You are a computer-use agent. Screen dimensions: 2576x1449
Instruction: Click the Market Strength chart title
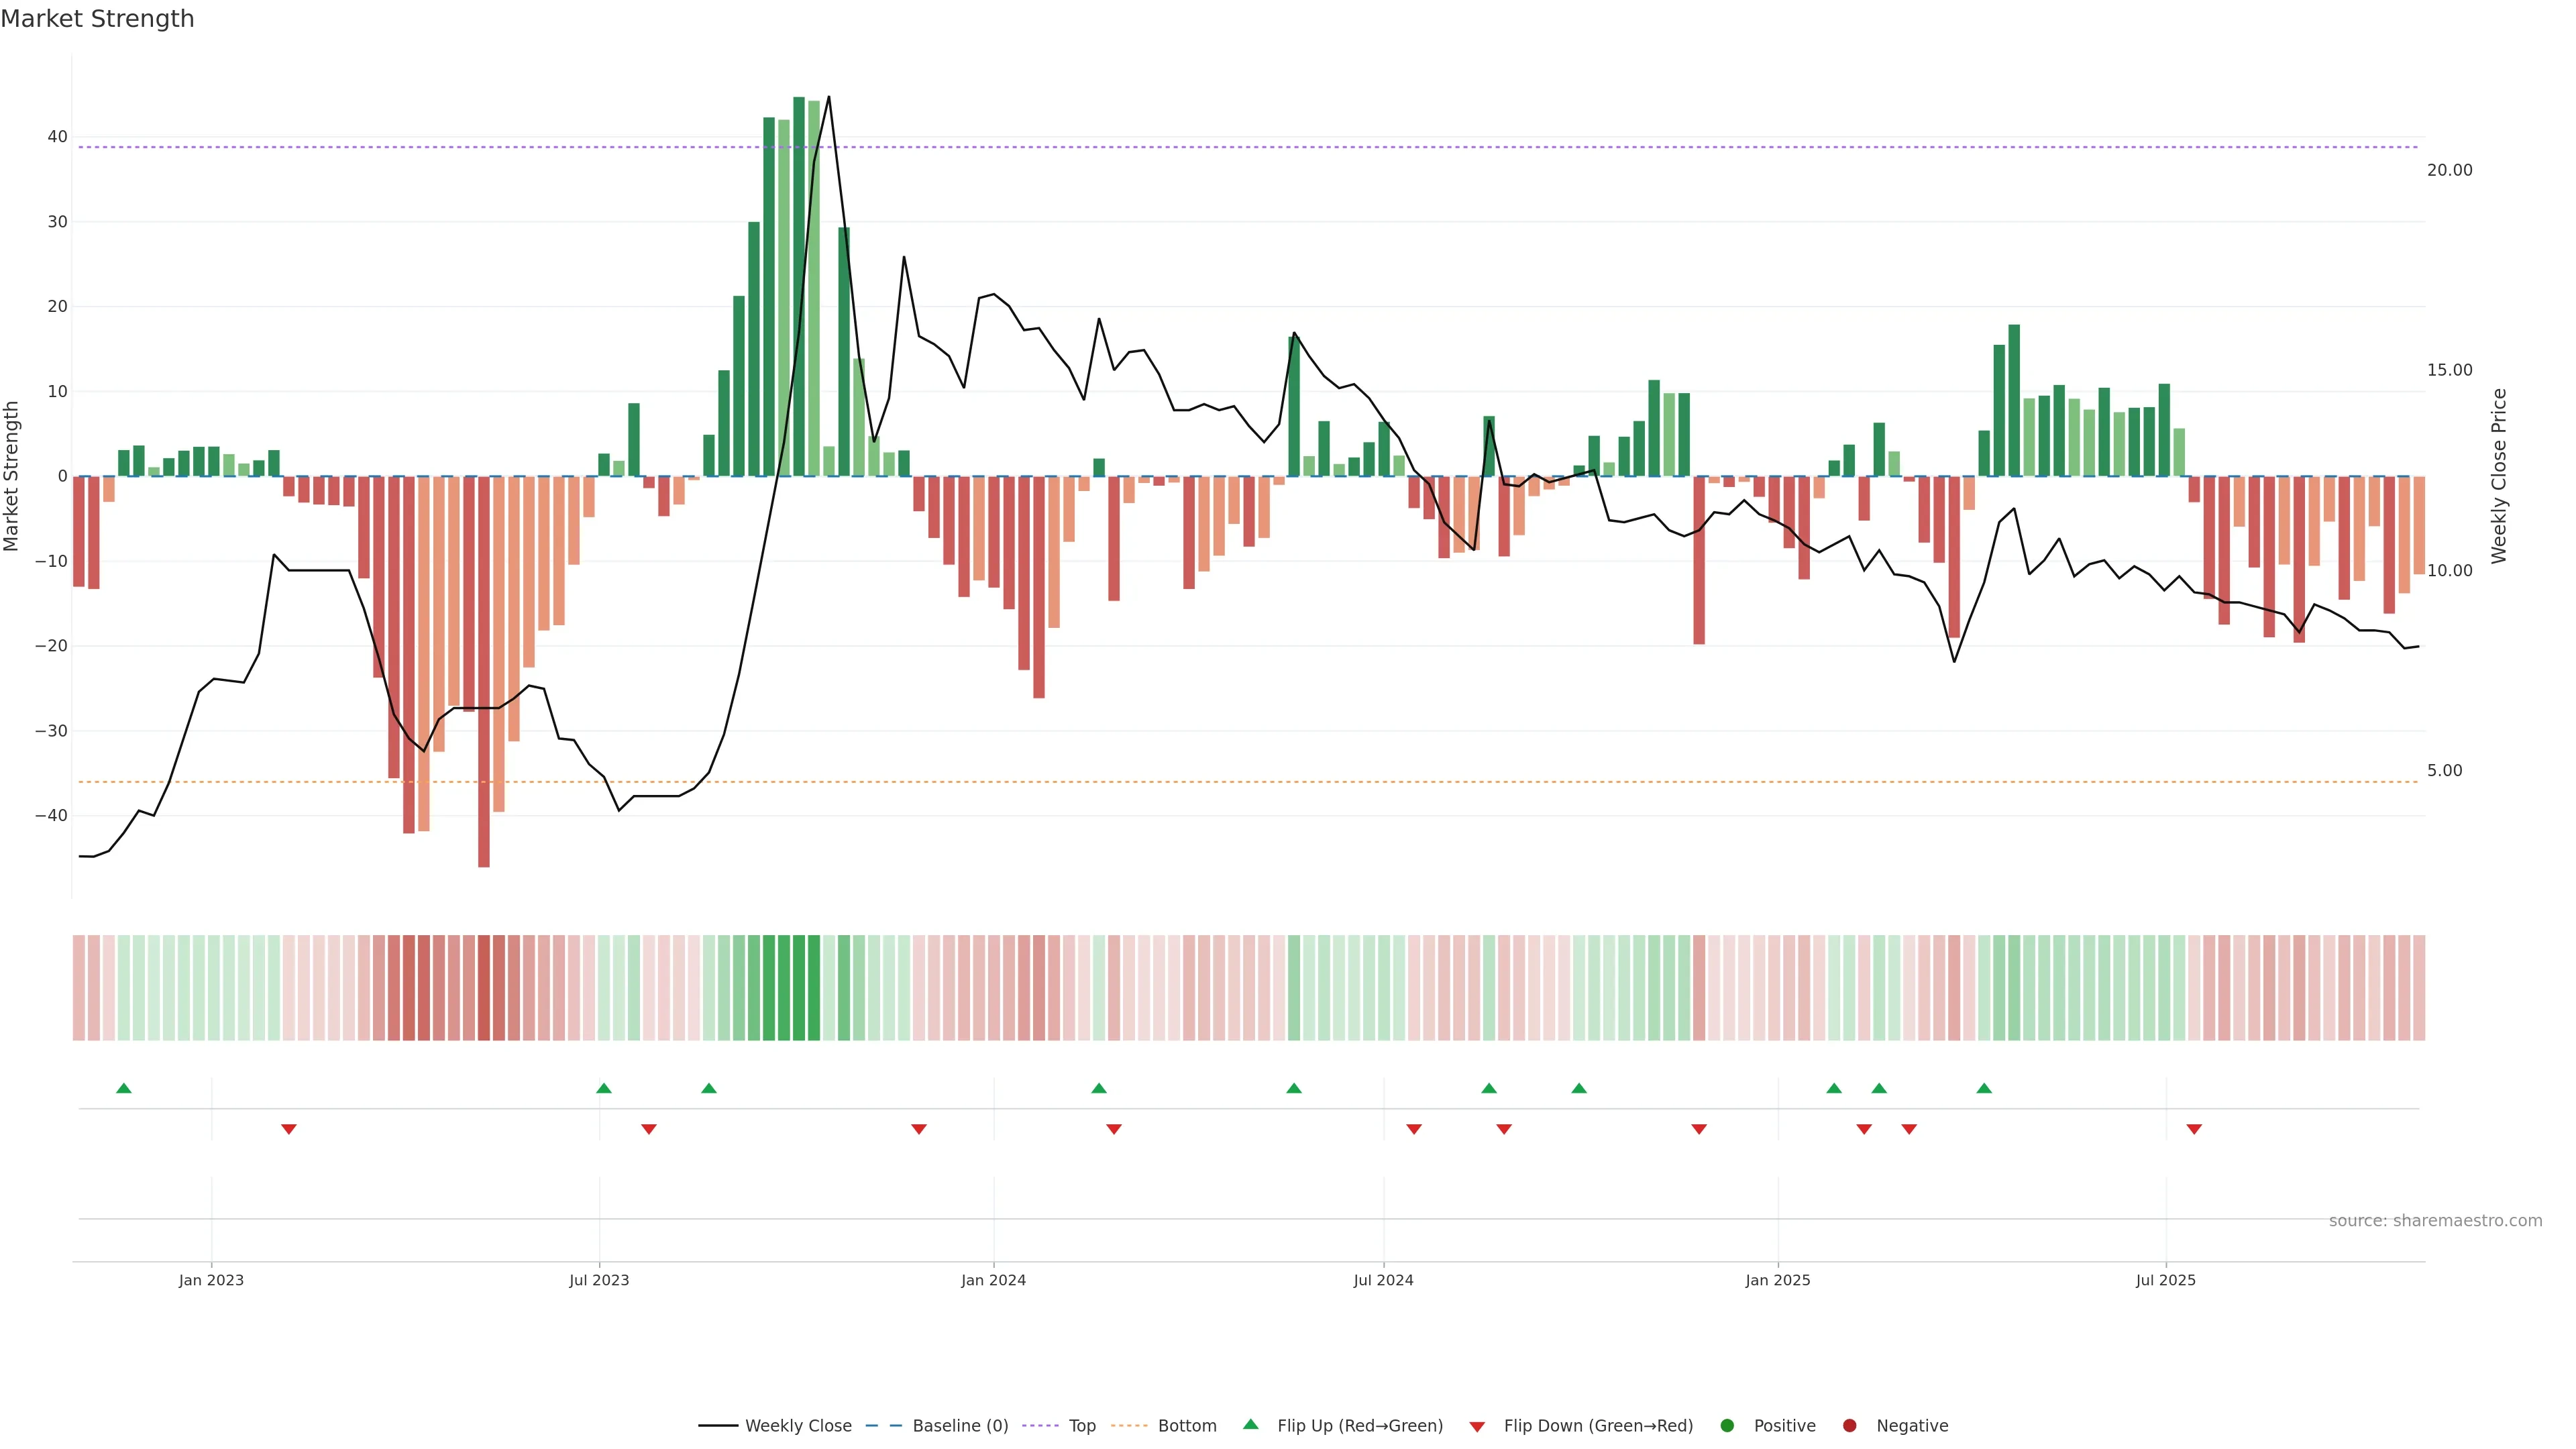point(97,19)
